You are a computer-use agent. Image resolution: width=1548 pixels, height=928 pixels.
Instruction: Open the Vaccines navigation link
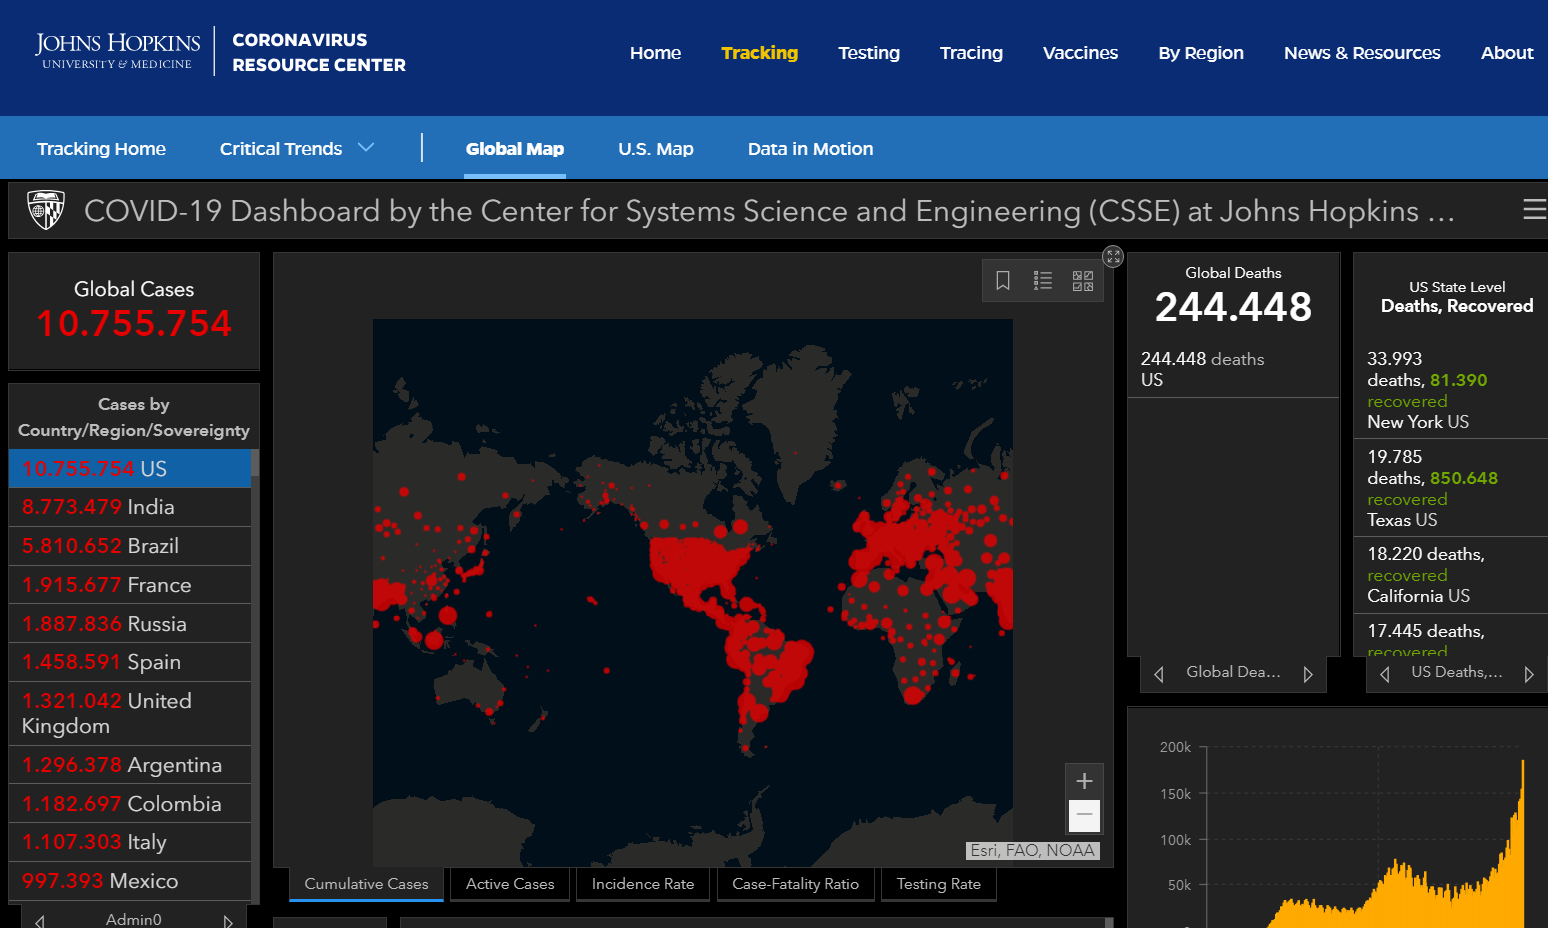pyautogui.click(x=1080, y=53)
